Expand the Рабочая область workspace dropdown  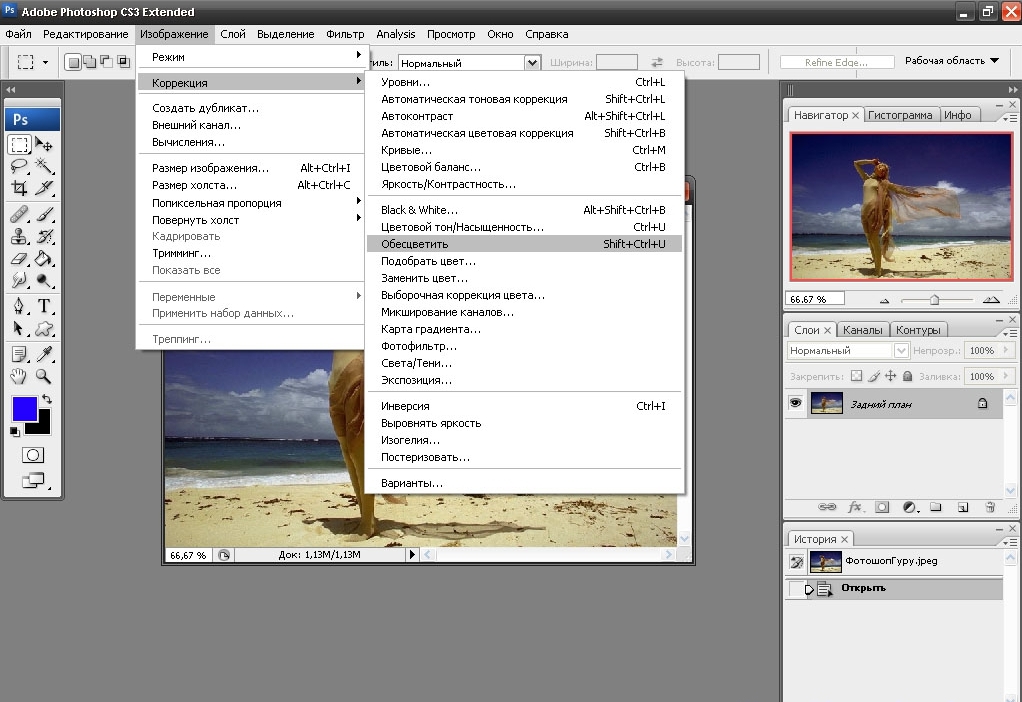click(x=951, y=61)
